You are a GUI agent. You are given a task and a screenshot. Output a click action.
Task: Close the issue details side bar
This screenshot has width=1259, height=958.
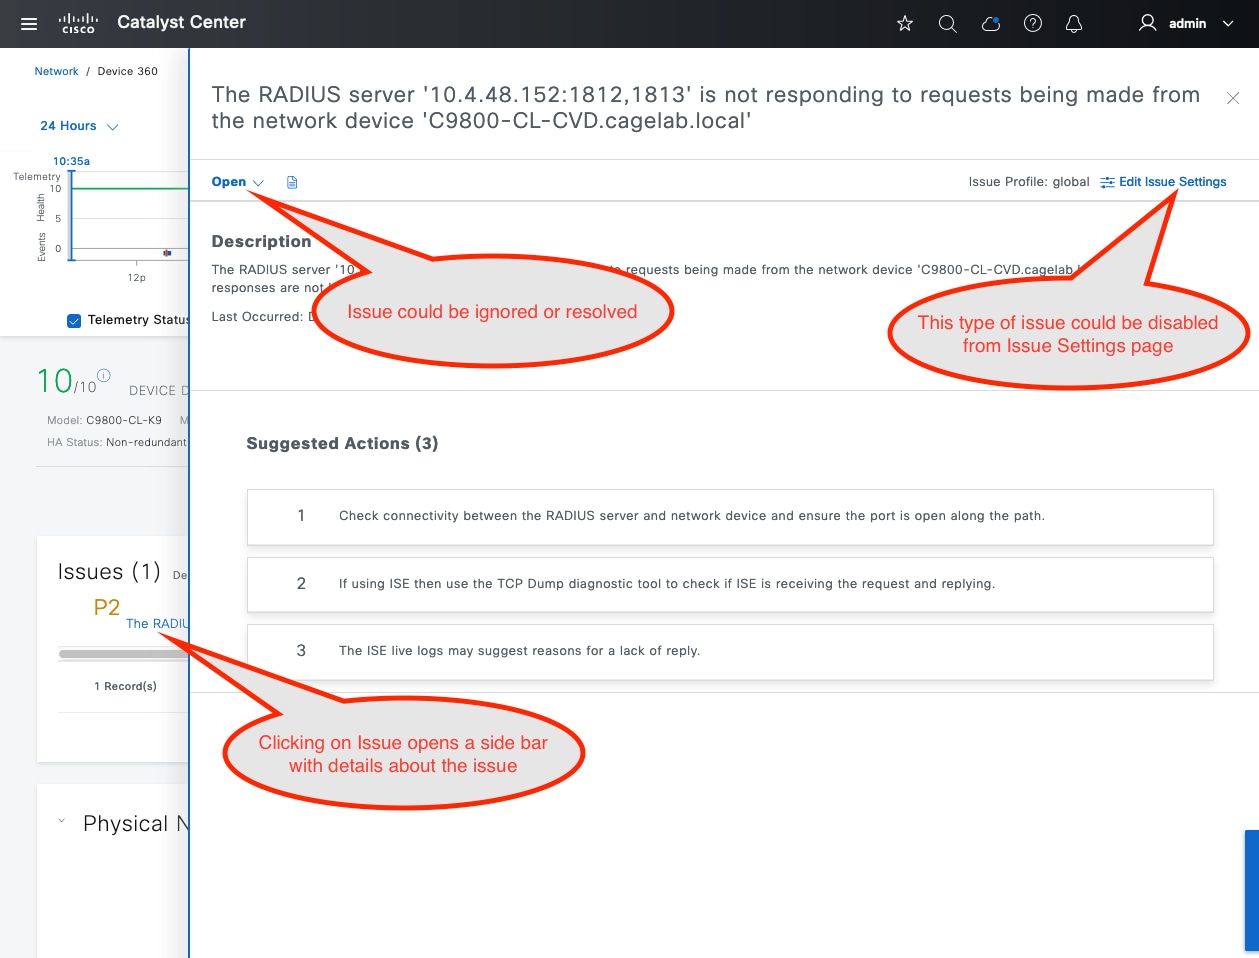pos(1233,98)
